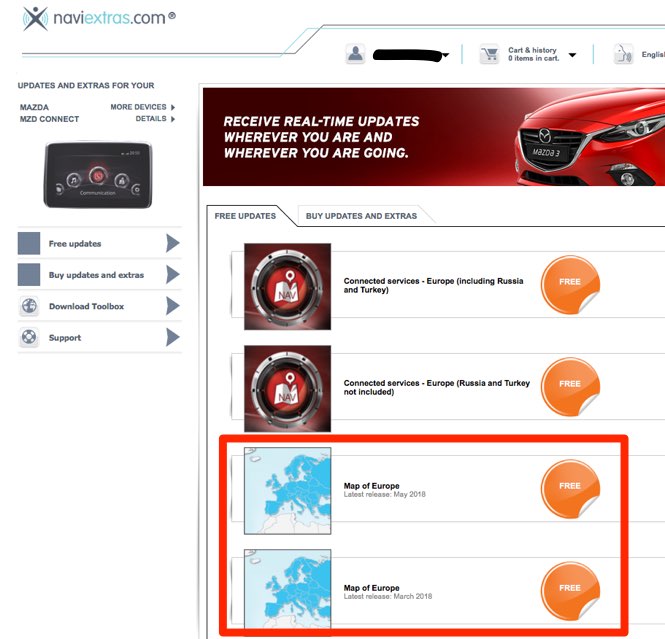
Task: Click FREE badge for Connected services including Russia
Action: tap(570, 284)
